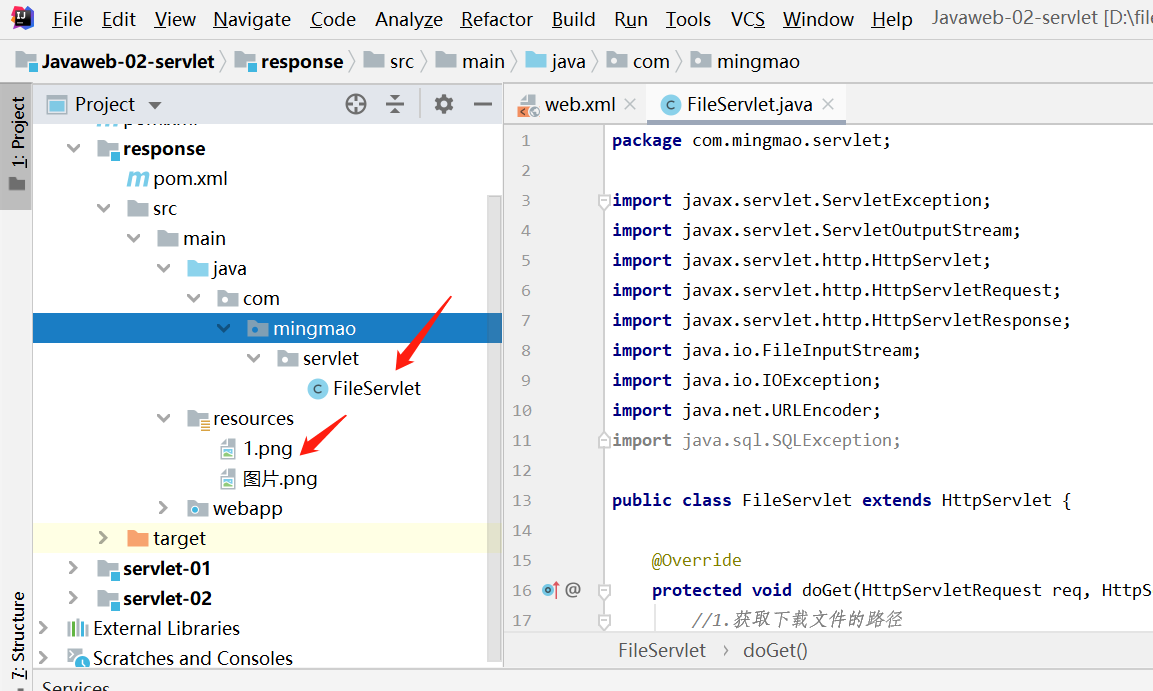Open the 7: Structure tool window button

click(x=16, y=637)
